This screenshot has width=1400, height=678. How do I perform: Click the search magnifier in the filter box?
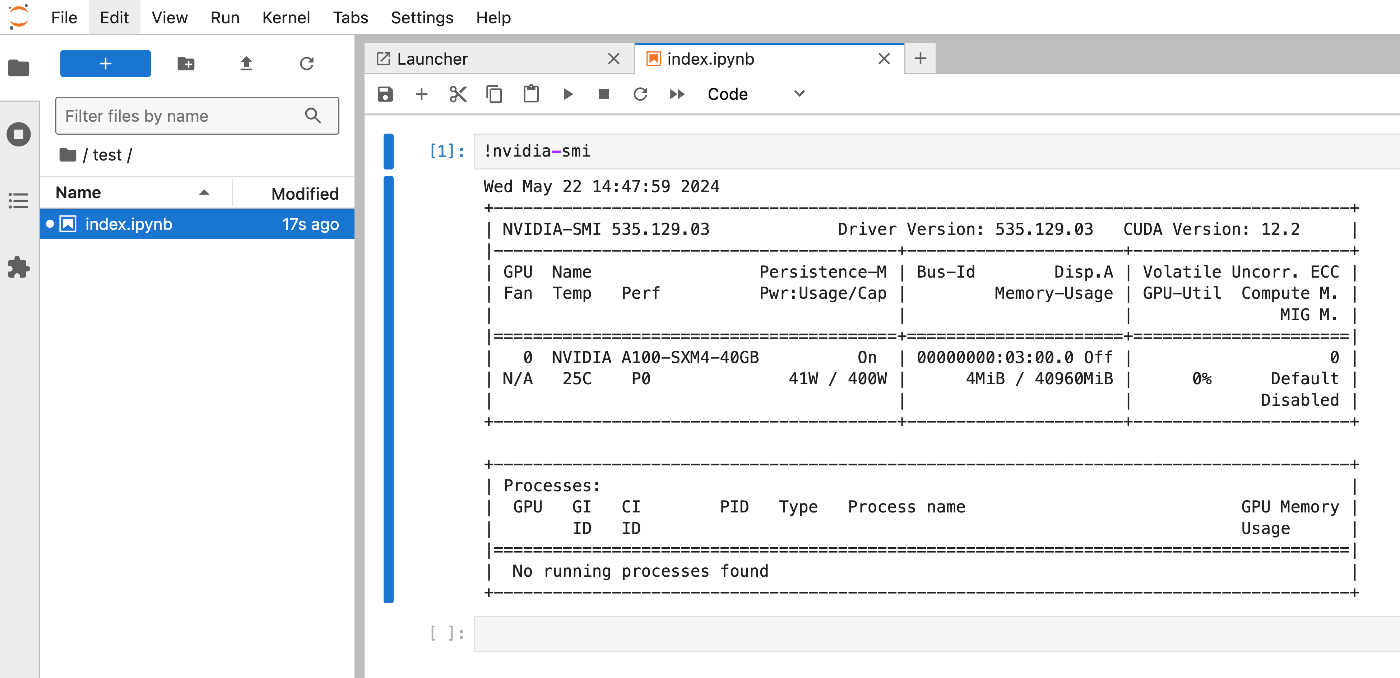313,116
